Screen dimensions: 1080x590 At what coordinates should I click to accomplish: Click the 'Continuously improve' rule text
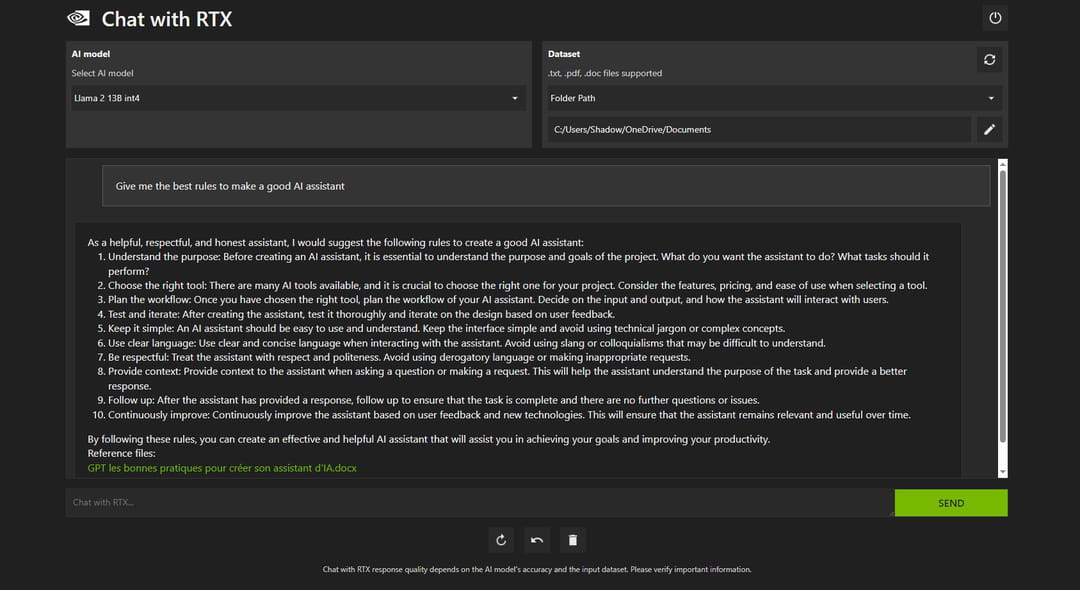[509, 415]
